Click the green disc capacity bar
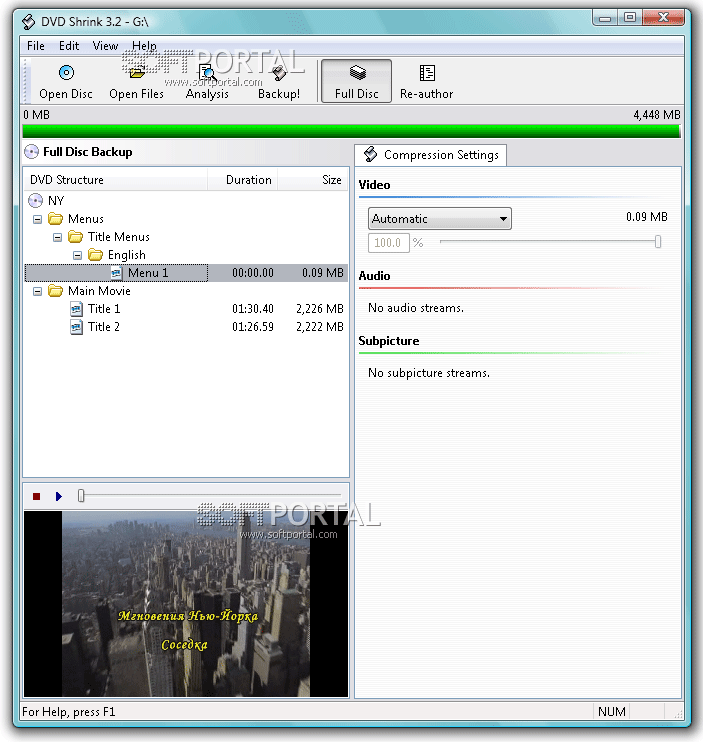Viewport: 703px width, 742px height. pos(351,131)
